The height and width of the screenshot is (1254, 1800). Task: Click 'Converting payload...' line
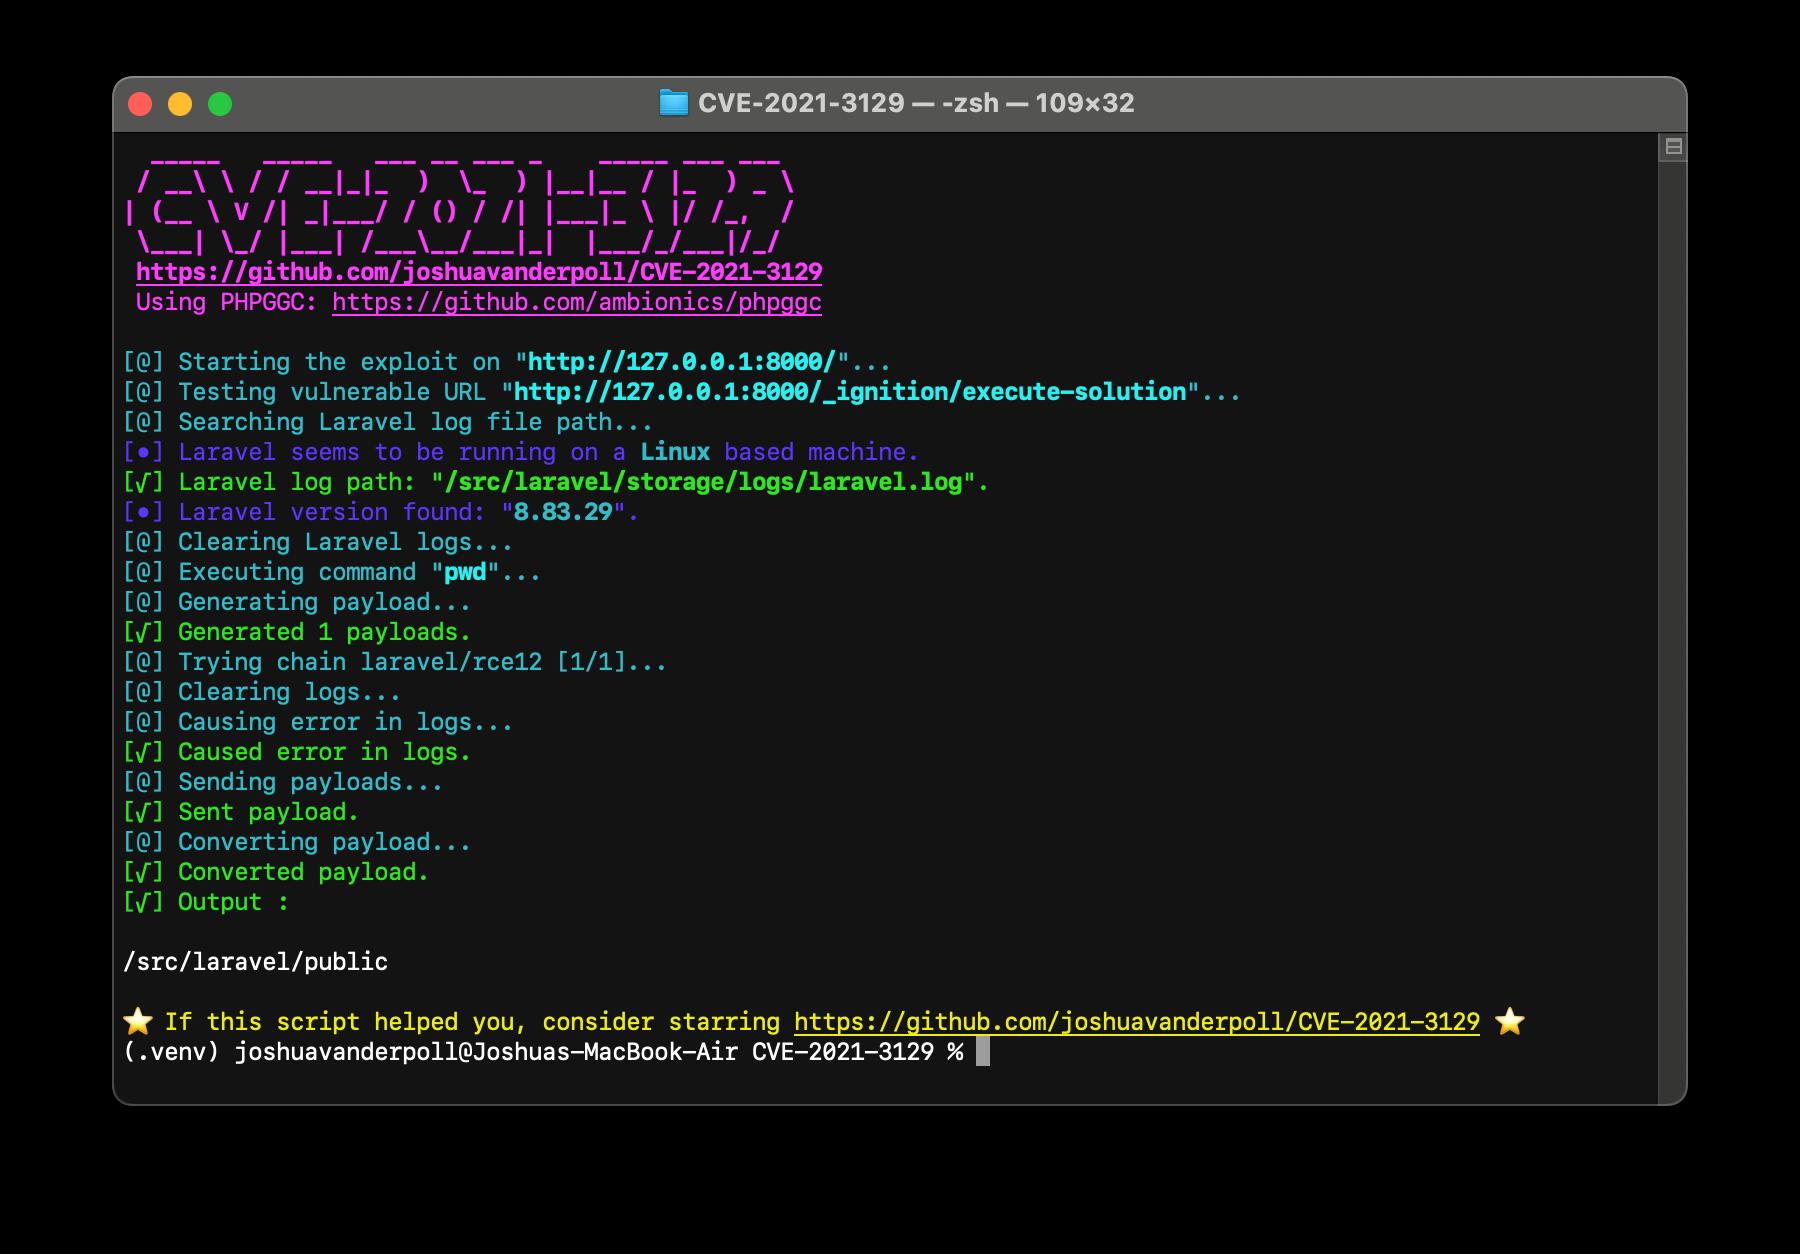297,842
